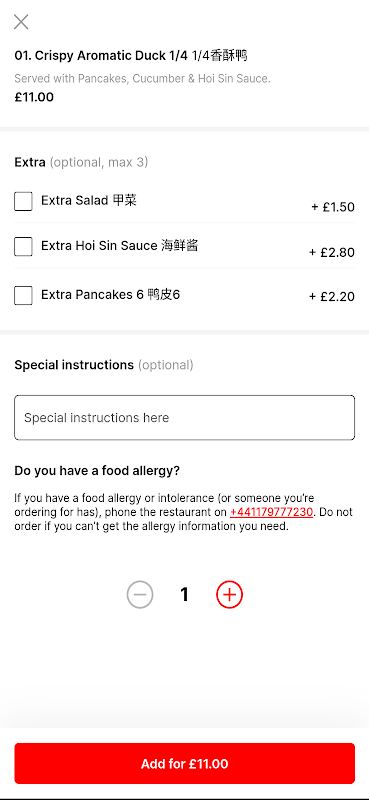Click the + £1.50 salad price
The width and height of the screenshot is (369, 800).
333,207
